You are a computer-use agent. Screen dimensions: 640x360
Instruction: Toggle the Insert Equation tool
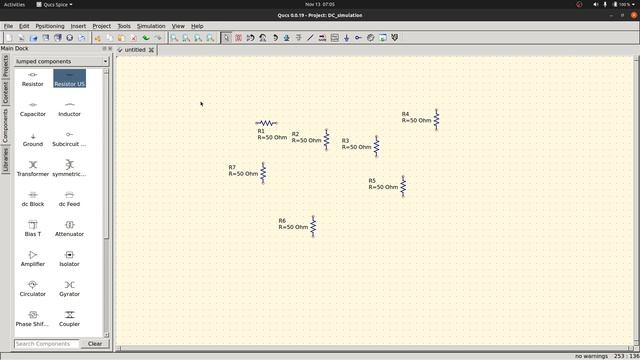pyautogui.click(x=335, y=38)
